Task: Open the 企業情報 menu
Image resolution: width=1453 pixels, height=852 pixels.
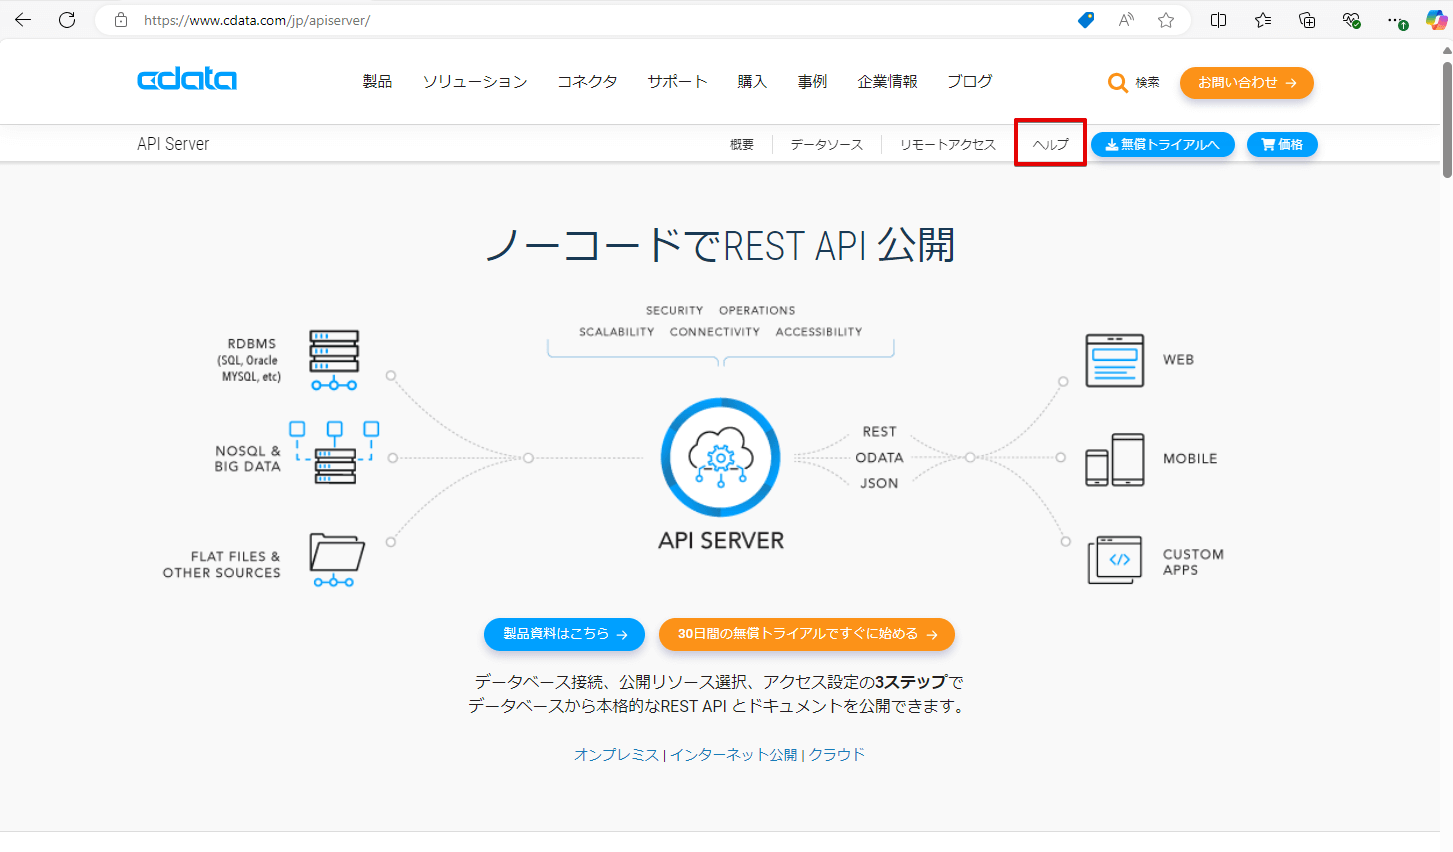Action: (887, 82)
